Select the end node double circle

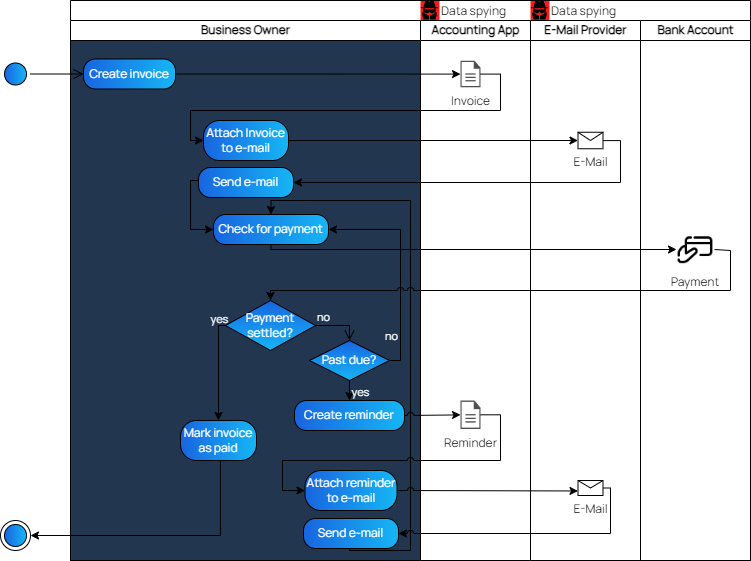coord(15,535)
